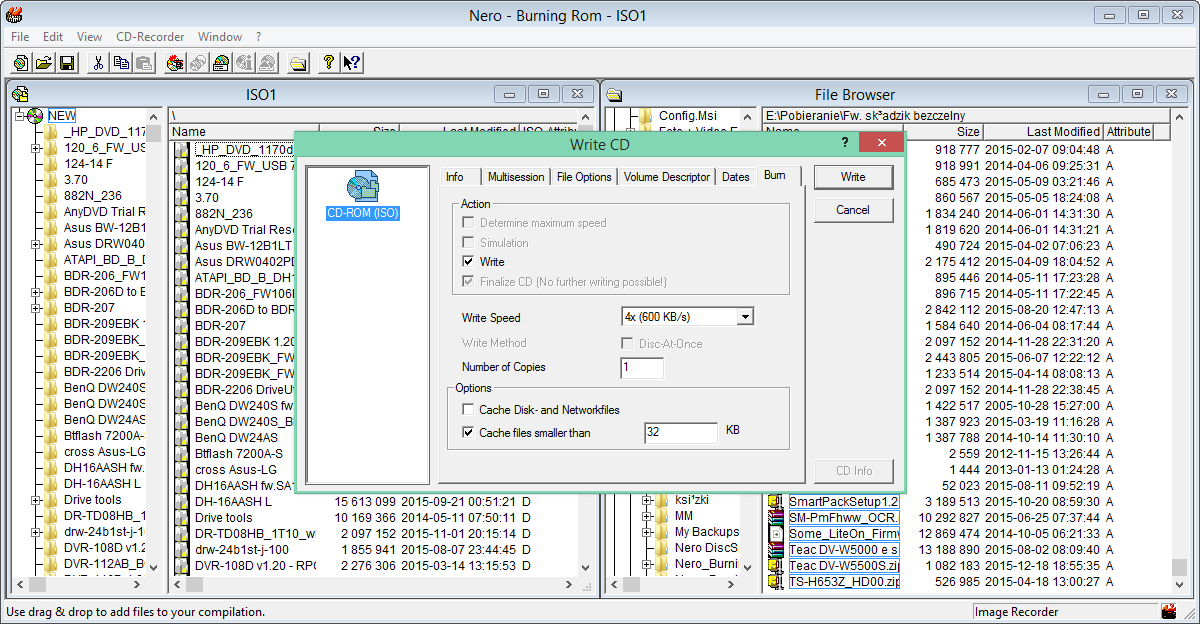
Task: Expand the 120_6_FW_US folder in ISO1 tree
Action: click(36, 148)
